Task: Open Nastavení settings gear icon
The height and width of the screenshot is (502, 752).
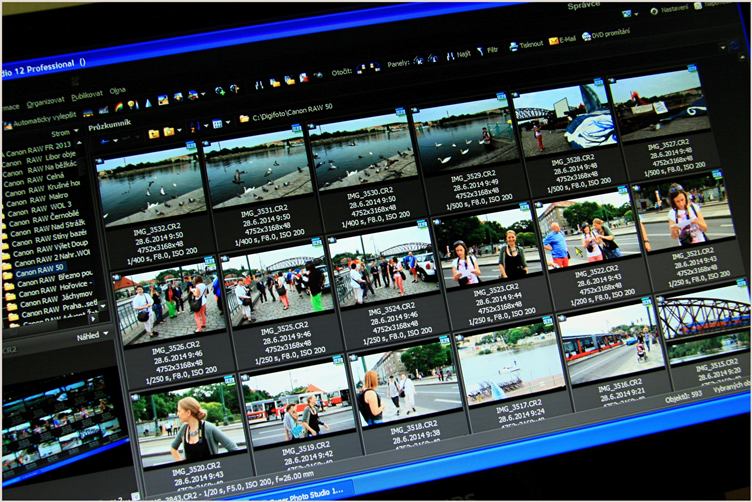Action: (x=654, y=11)
